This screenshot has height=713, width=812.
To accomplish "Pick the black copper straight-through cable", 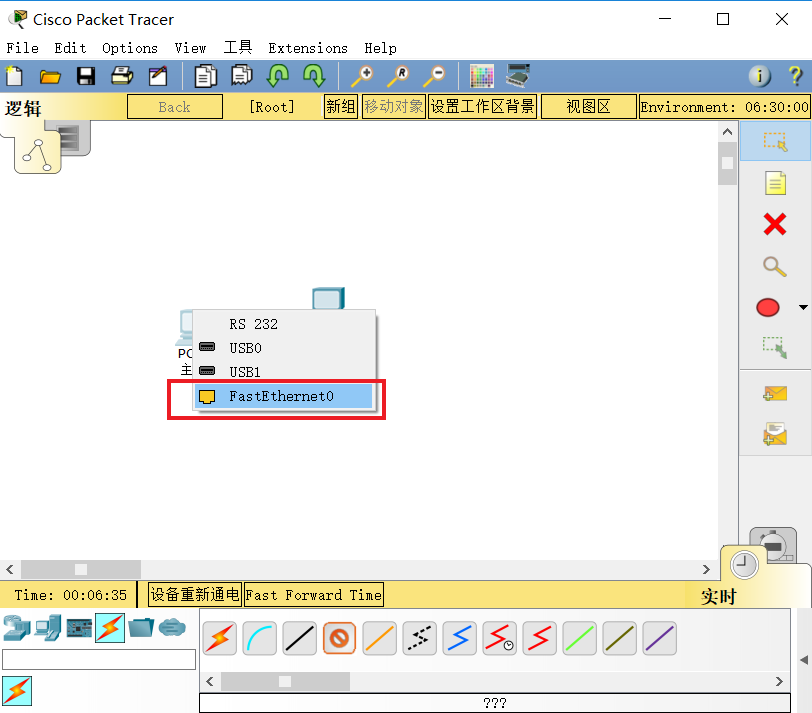I will [299, 638].
